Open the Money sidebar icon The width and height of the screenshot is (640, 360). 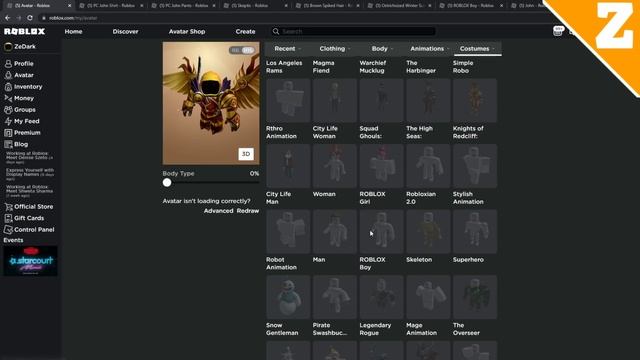coord(8,98)
